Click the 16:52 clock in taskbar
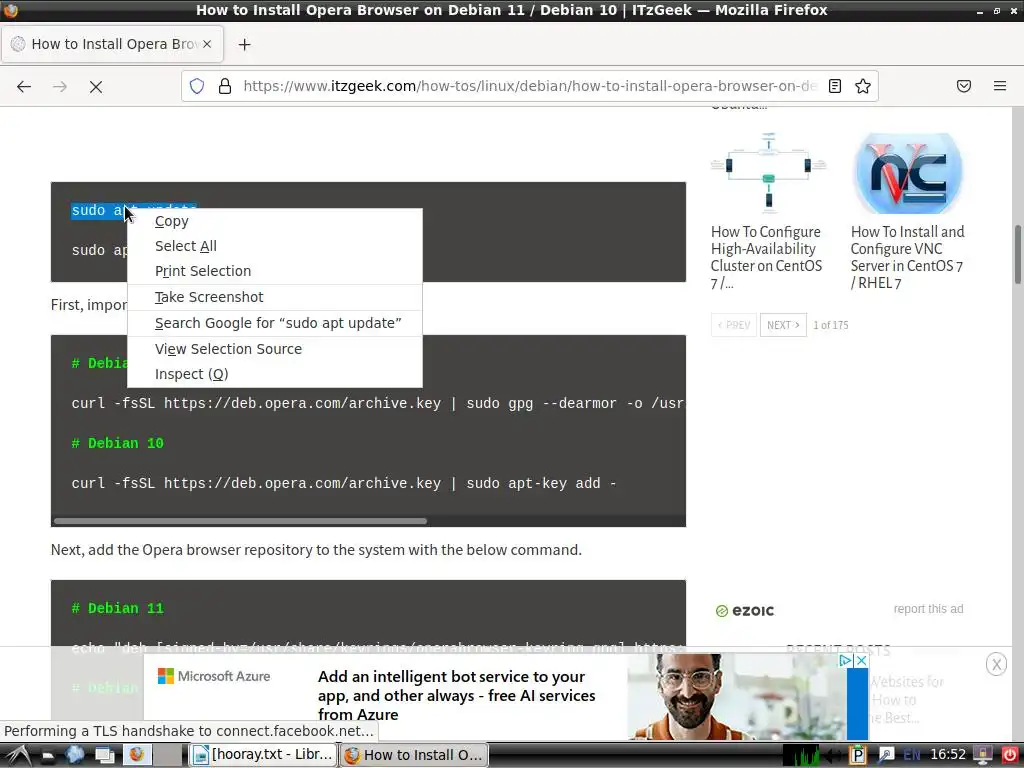Viewport: 1024px width, 768px height. [948, 755]
